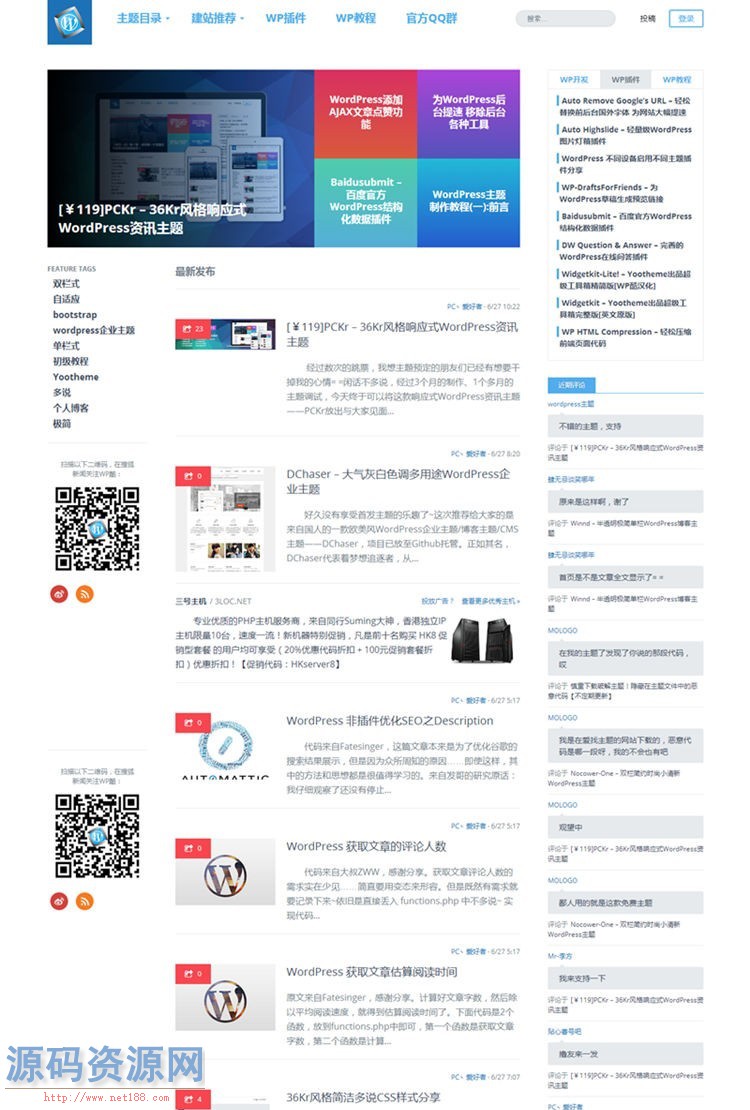This screenshot has width=750, height=1110.
Task: Open WP HTML Compression article link
Action: pos(625,337)
